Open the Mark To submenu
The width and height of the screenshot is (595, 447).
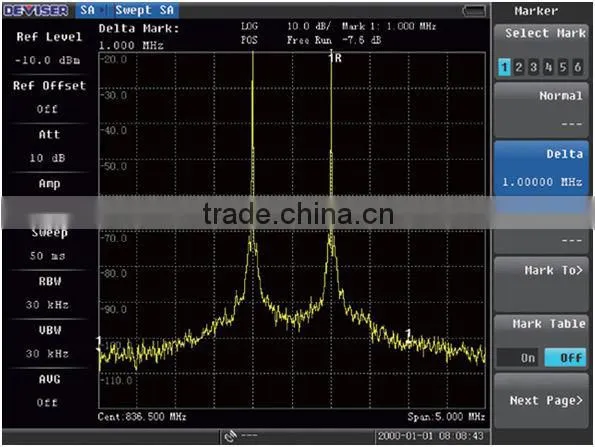[541, 284]
